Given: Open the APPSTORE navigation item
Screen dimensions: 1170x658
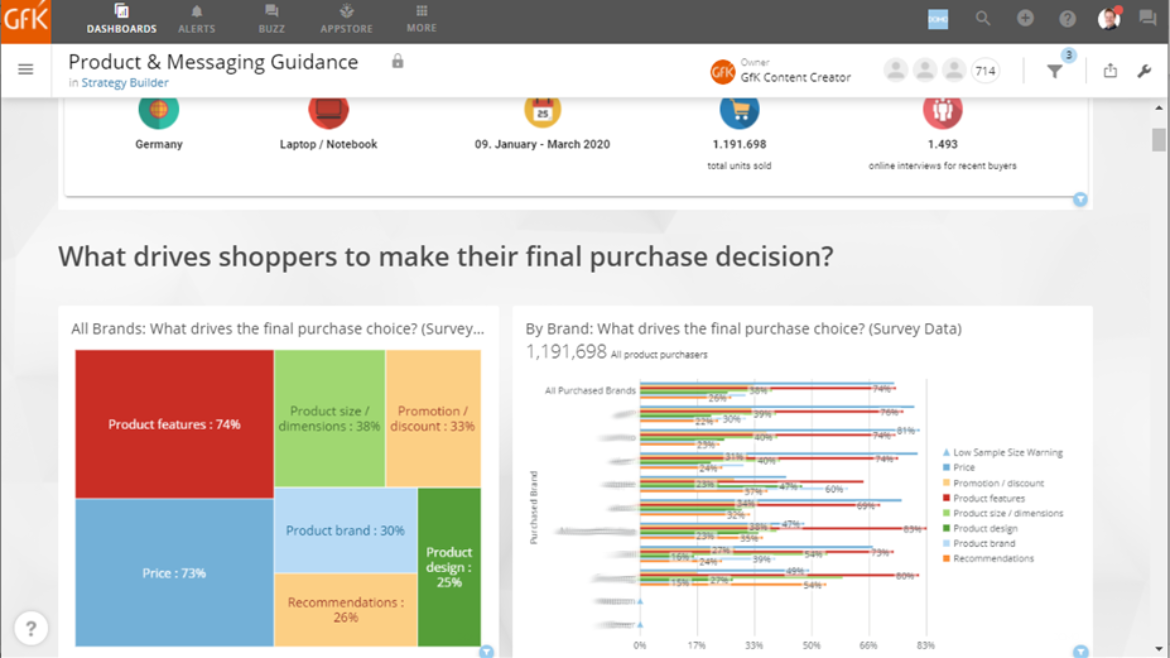Looking at the screenshot, I should 346,19.
